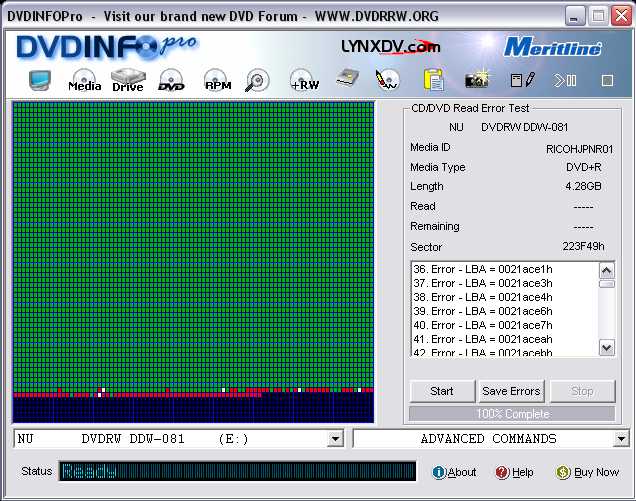Click Save Errors button
This screenshot has height=501, width=636.
[x=511, y=391]
